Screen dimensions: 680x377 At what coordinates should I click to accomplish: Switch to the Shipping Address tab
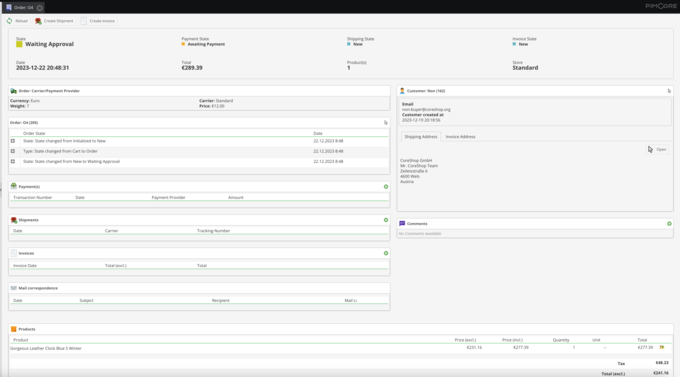point(421,137)
